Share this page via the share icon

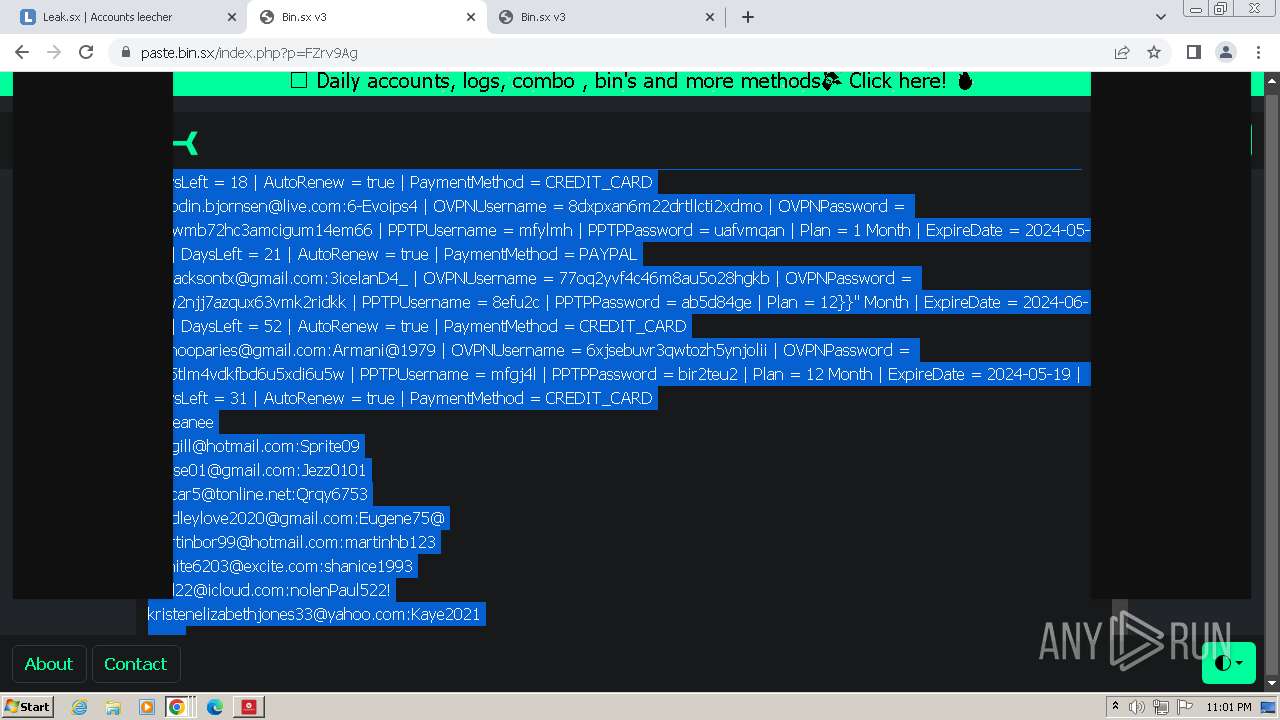(x=1122, y=52)
